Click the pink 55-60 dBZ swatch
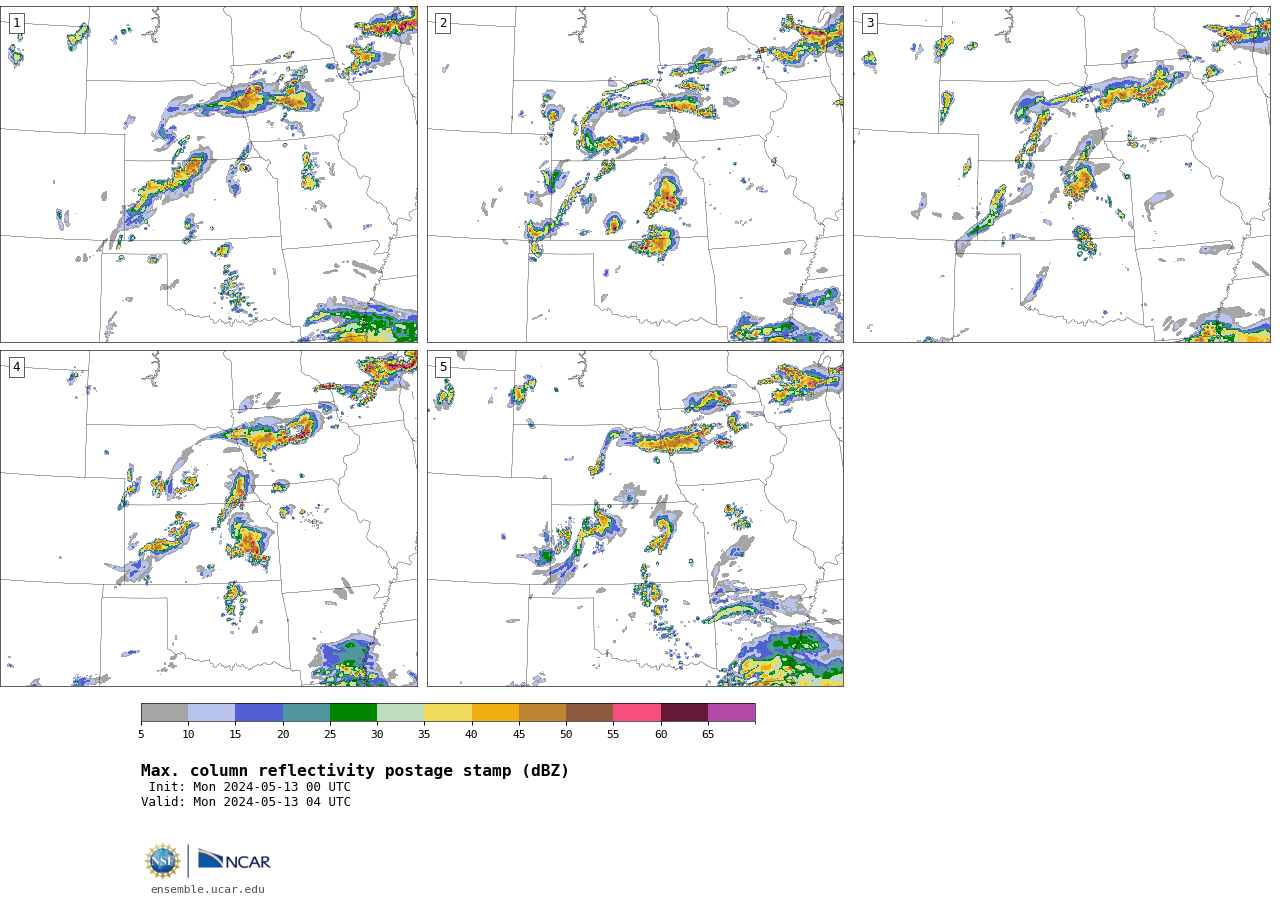 click(637, 712)
